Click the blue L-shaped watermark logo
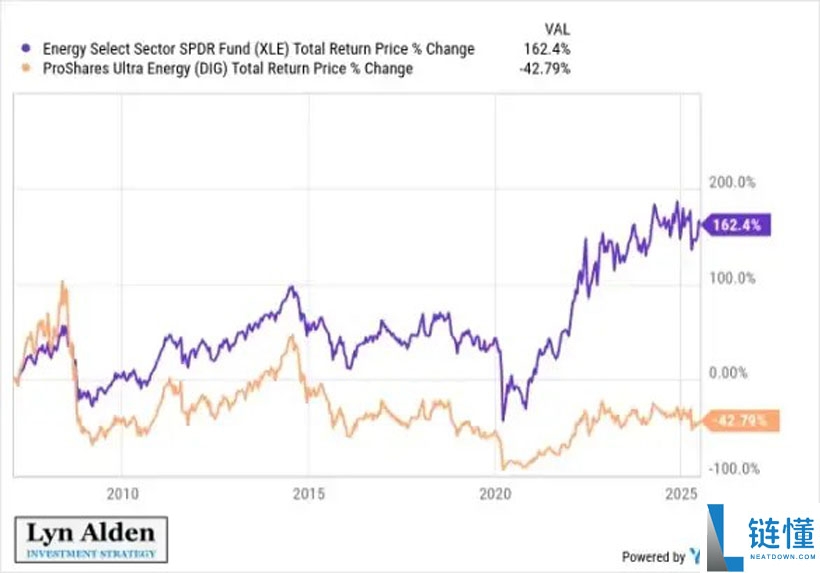The height and width of the screenshot is (573, 820). pos(722,532)
